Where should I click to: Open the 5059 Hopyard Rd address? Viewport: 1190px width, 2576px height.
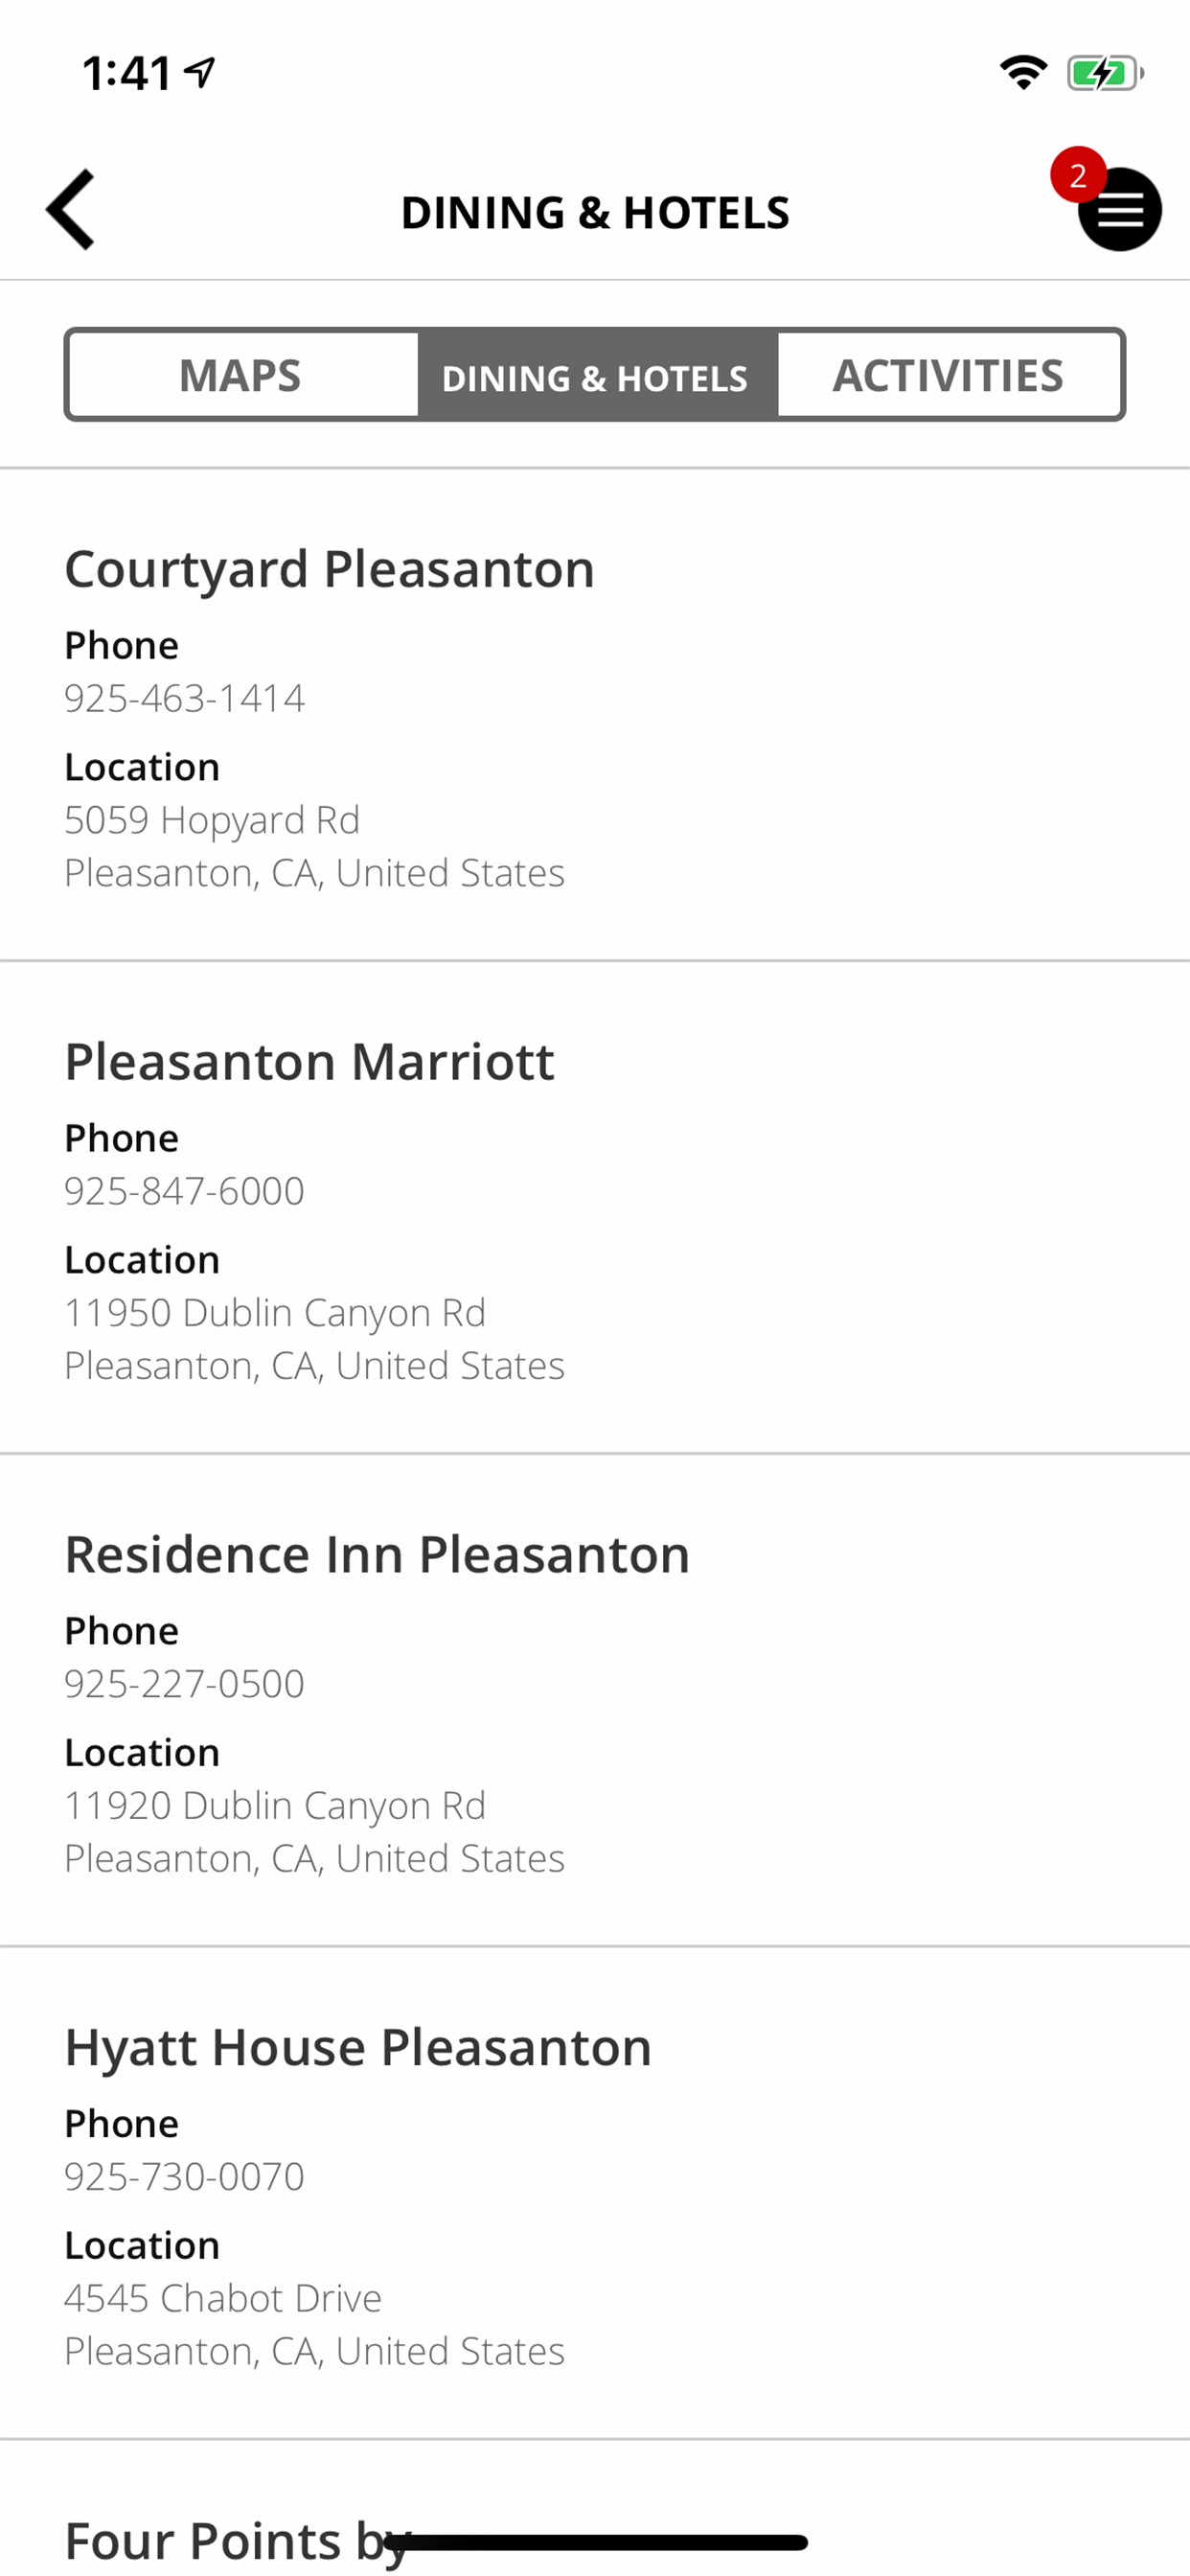[x=212, y=821]
